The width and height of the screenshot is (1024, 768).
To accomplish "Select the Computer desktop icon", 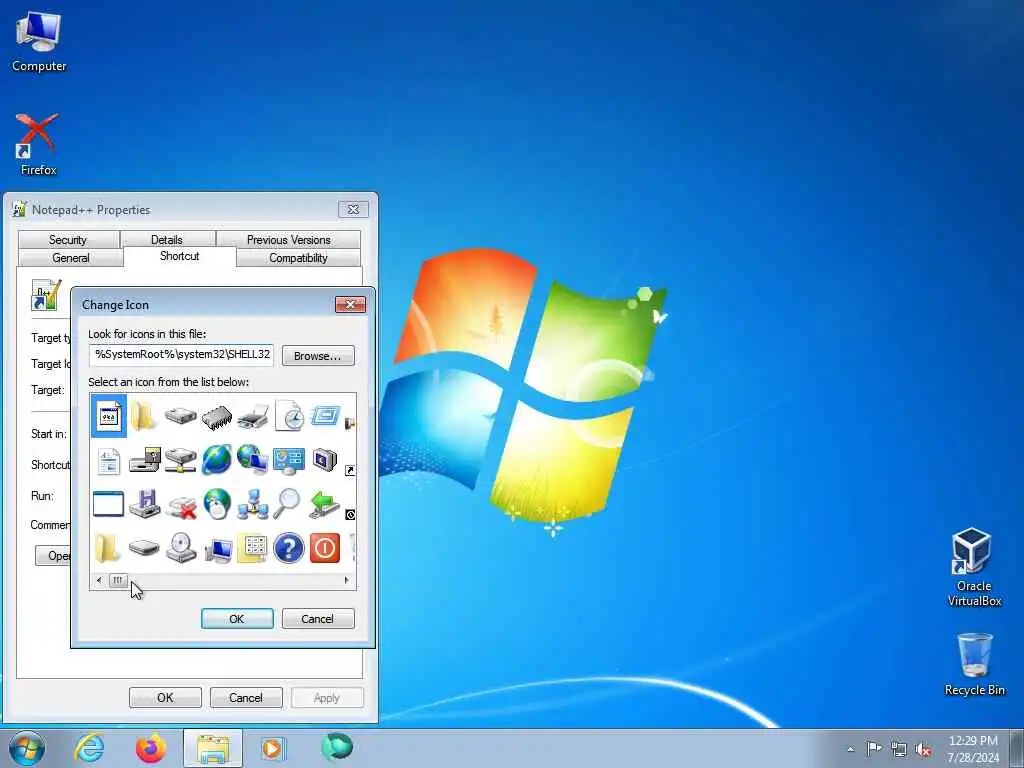I will point(39,41).
